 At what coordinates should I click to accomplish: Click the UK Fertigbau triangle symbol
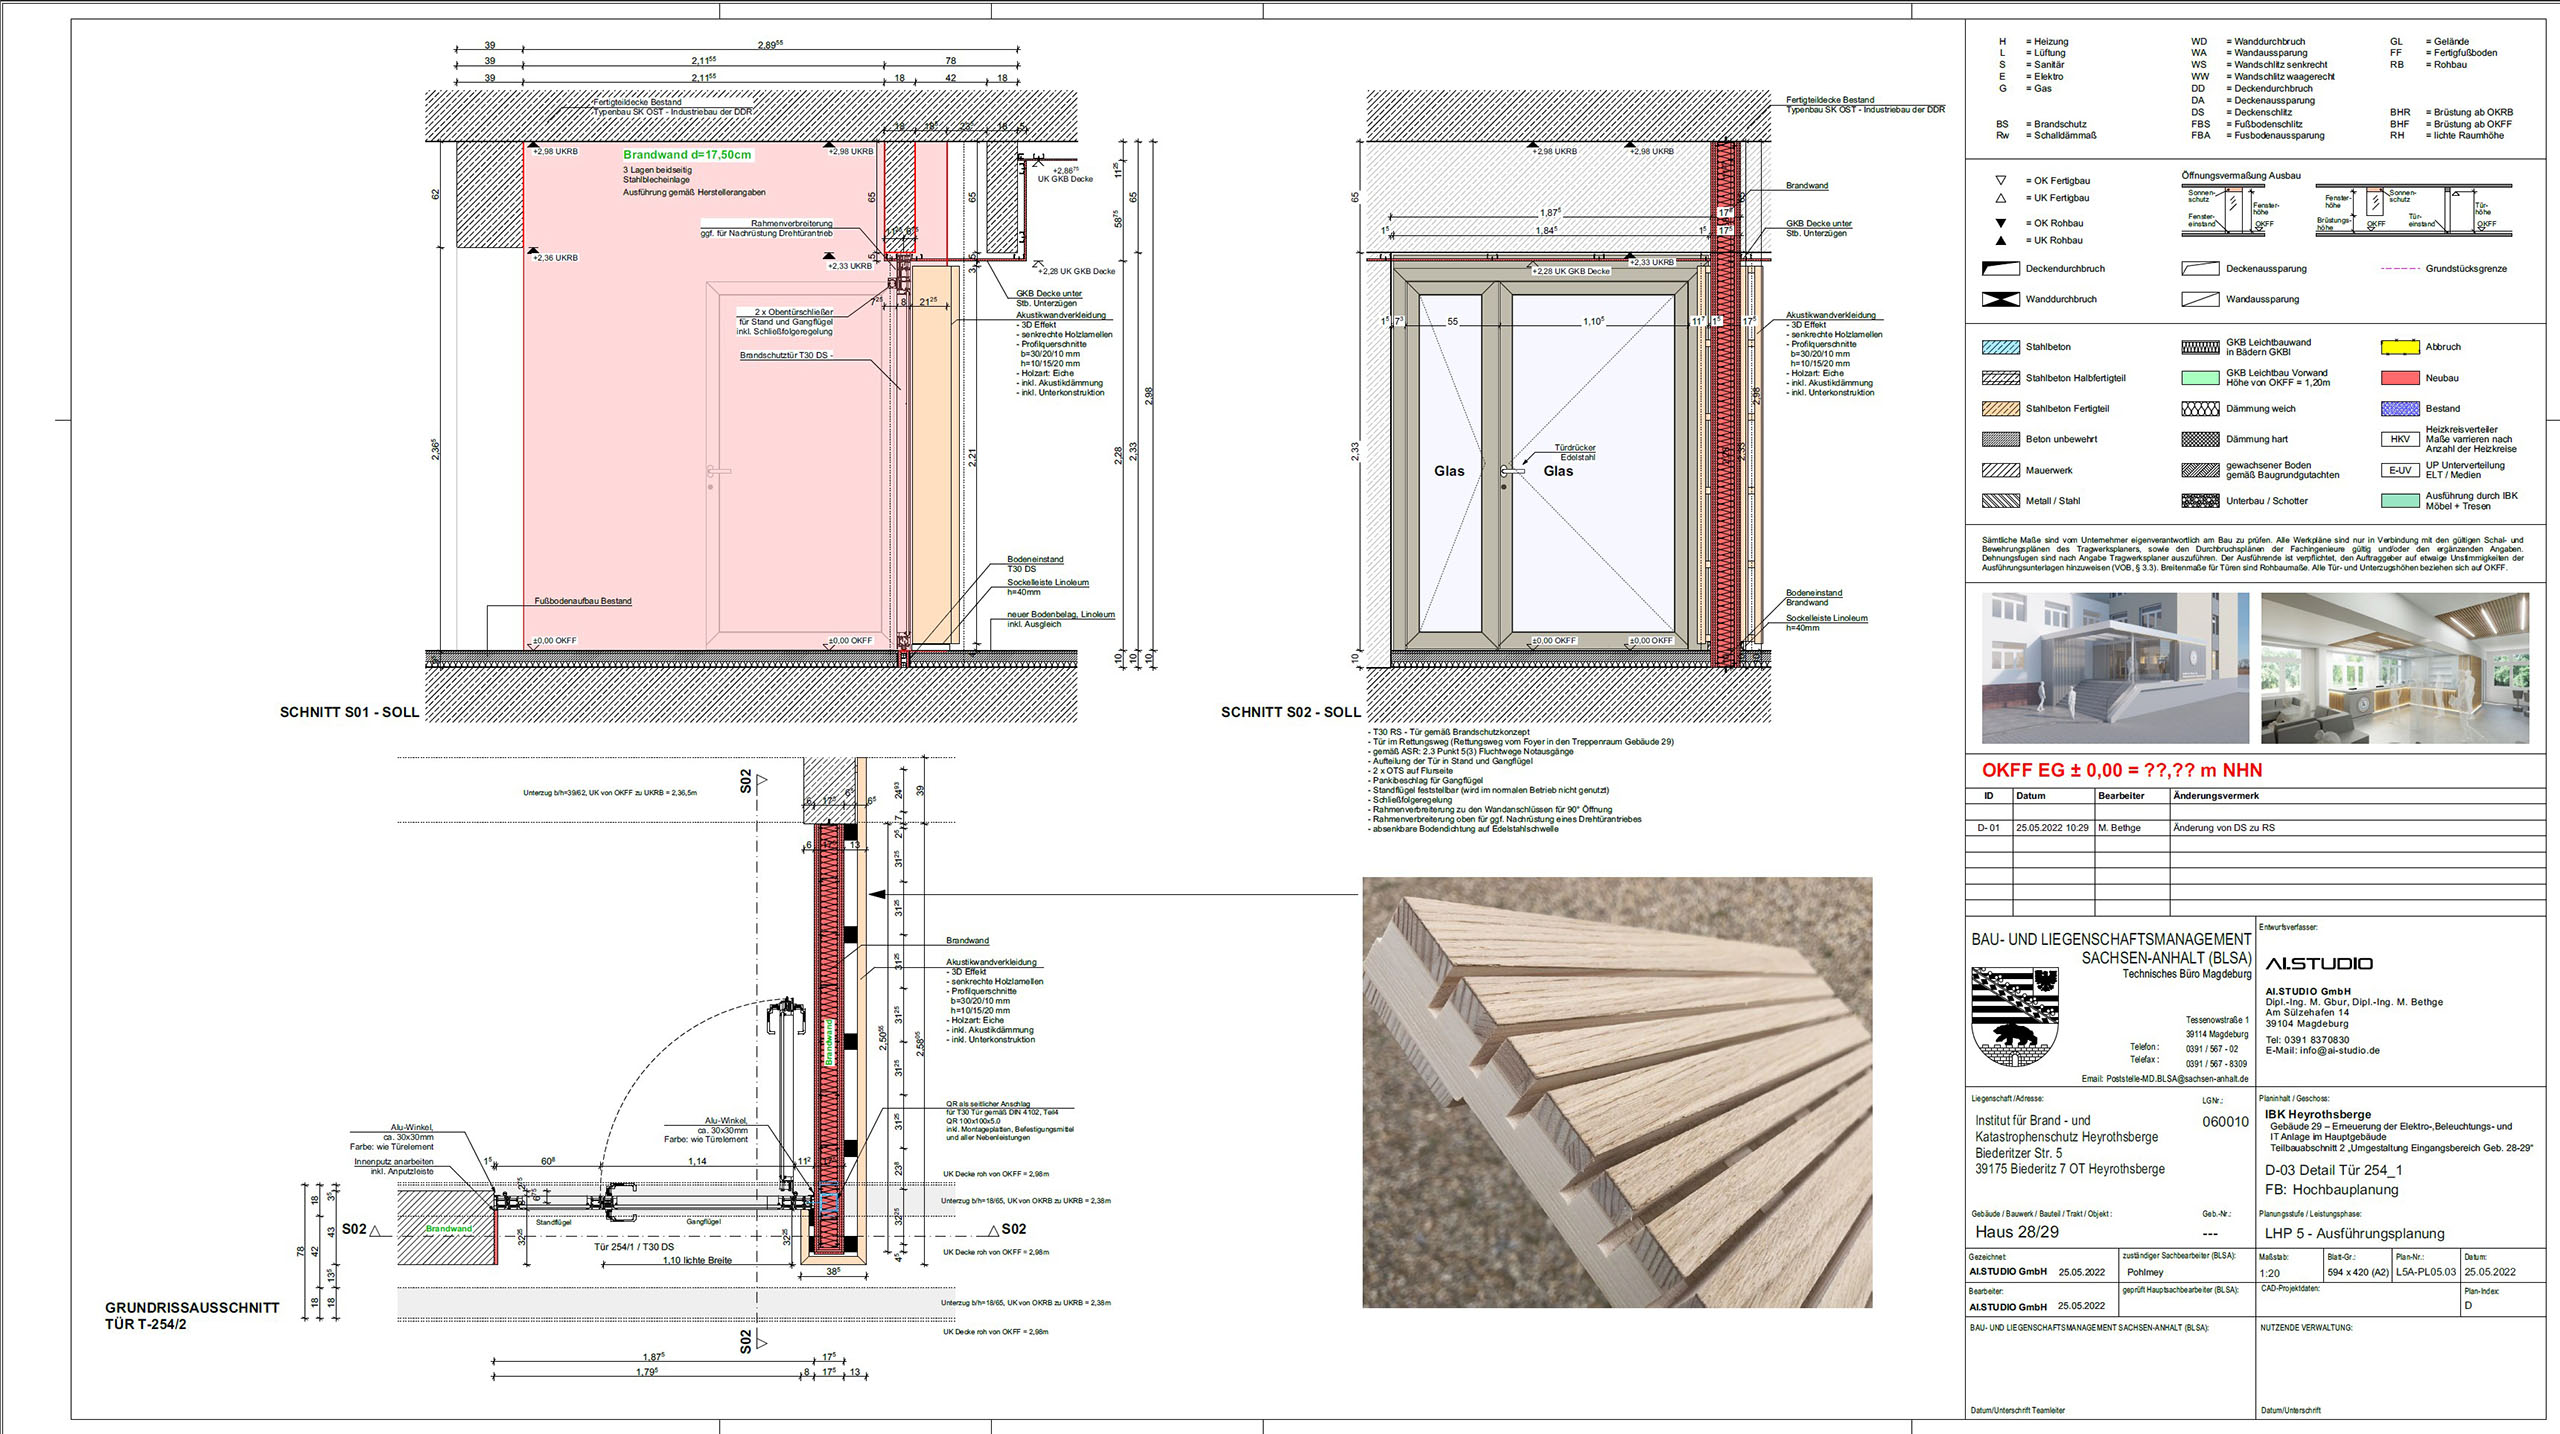click(x=2001, y=198)
